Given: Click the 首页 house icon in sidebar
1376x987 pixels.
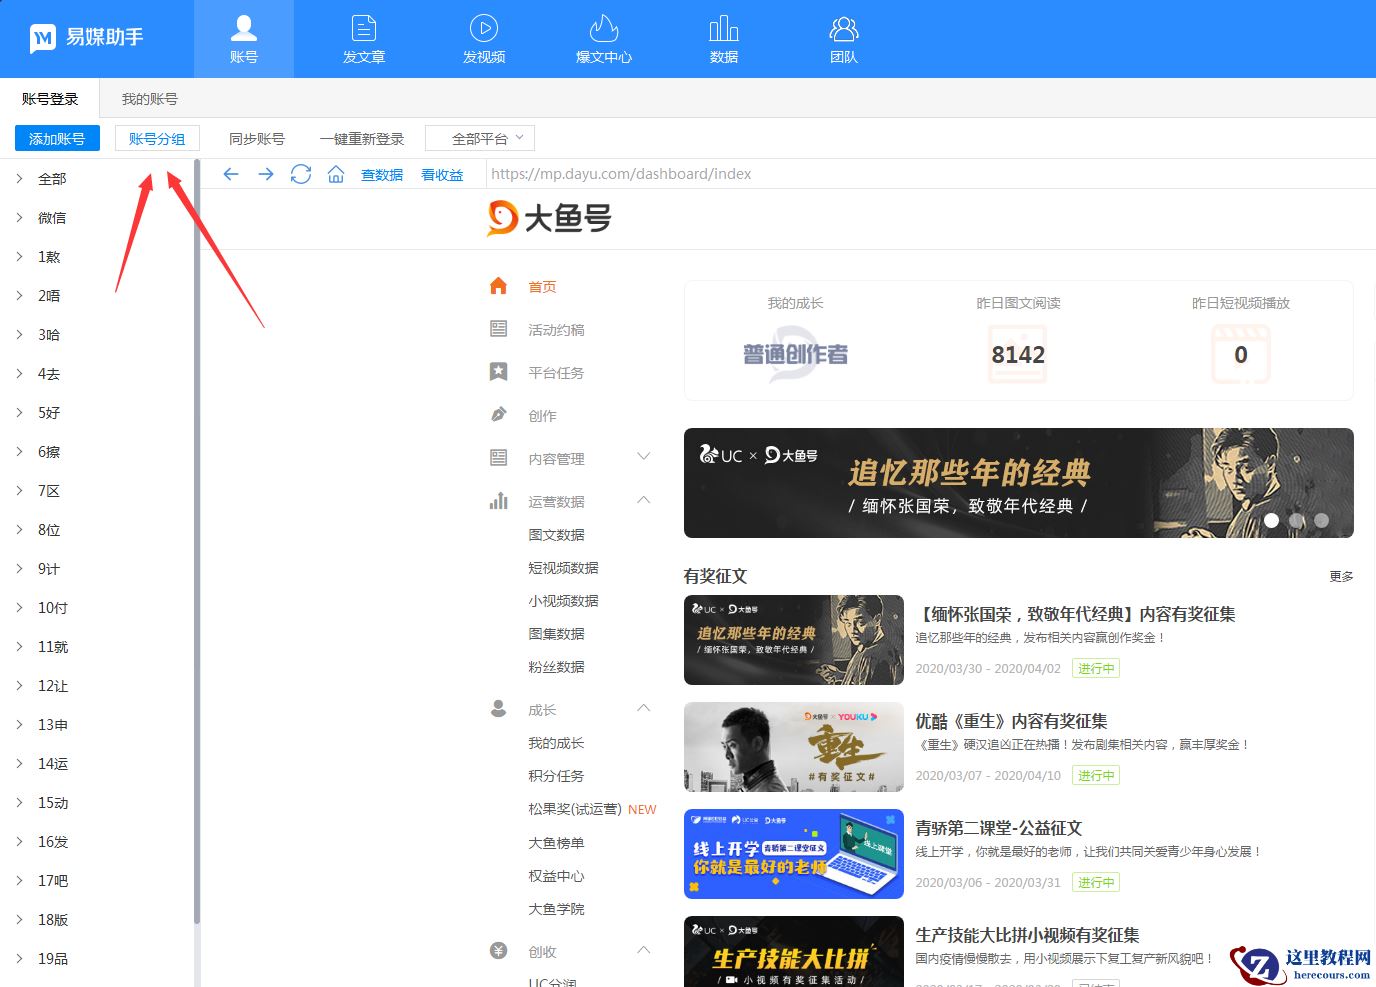Looking at the screenshot, I should (499, 286).
